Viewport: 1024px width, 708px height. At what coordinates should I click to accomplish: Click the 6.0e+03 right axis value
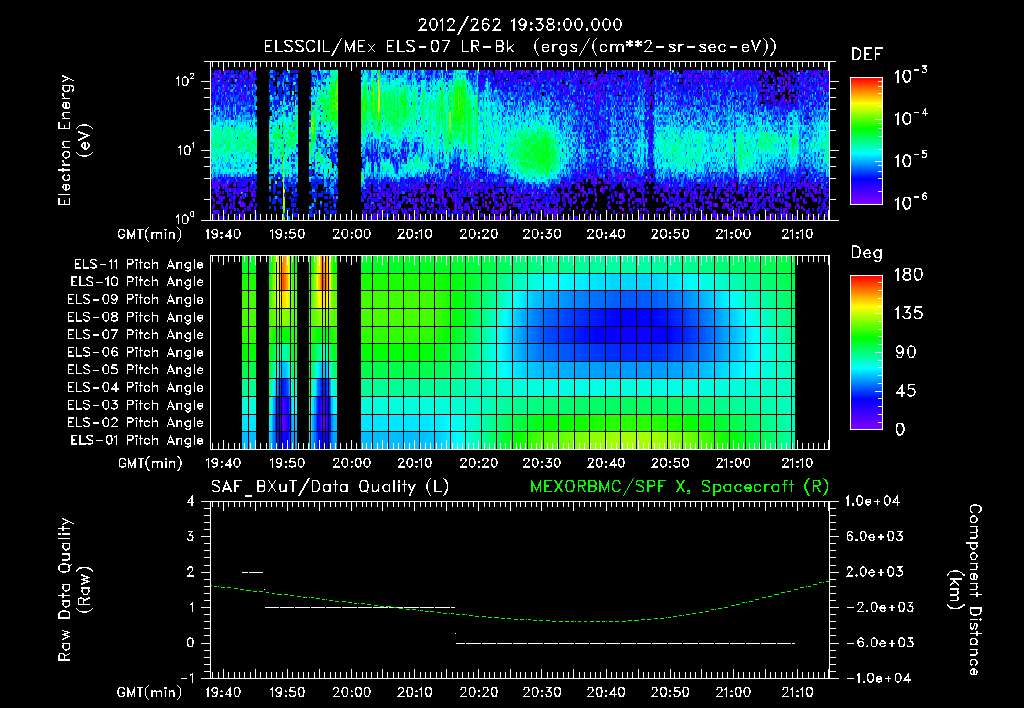point(874,536)
